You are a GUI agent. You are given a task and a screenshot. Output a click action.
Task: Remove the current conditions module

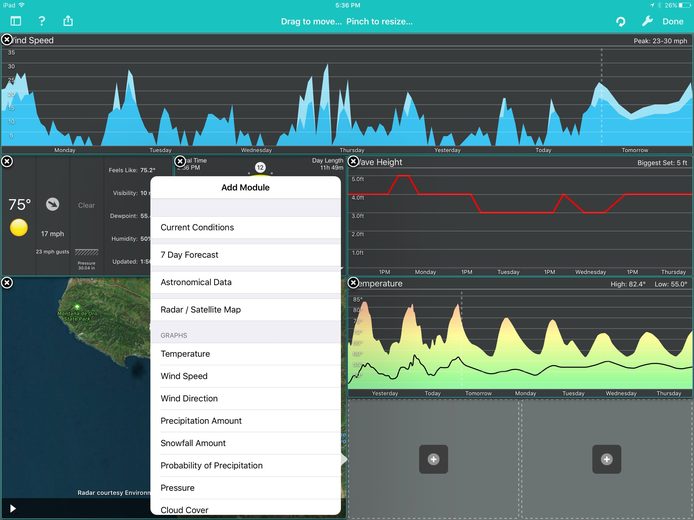click(7, 162)
